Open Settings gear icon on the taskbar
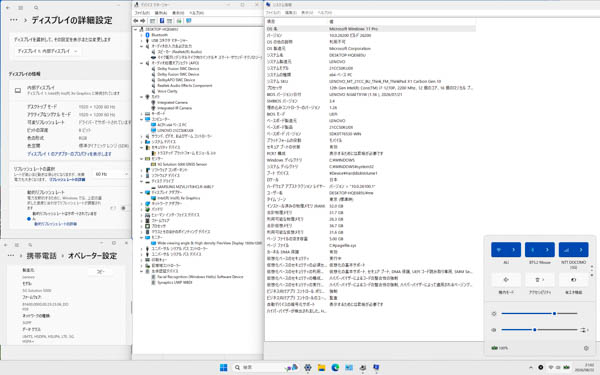This screenshot has height=375, width=600. pyautogui.click(x=308, y=367)
